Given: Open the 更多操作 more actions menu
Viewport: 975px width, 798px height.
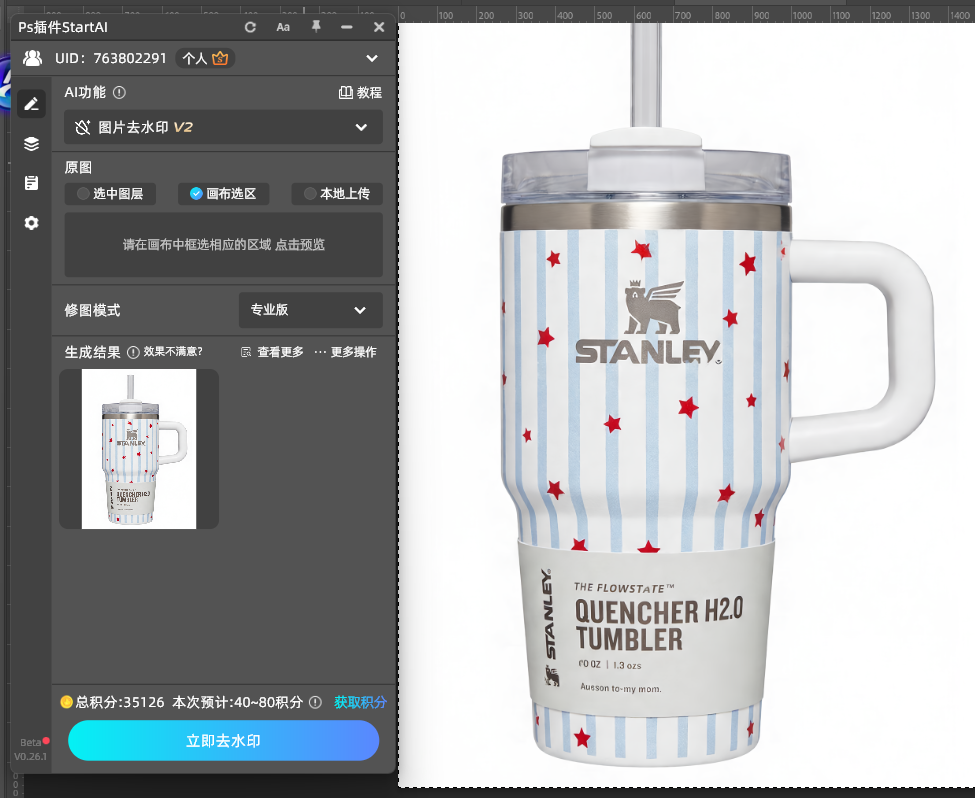Looking at the screenshot, I should 346,352.
